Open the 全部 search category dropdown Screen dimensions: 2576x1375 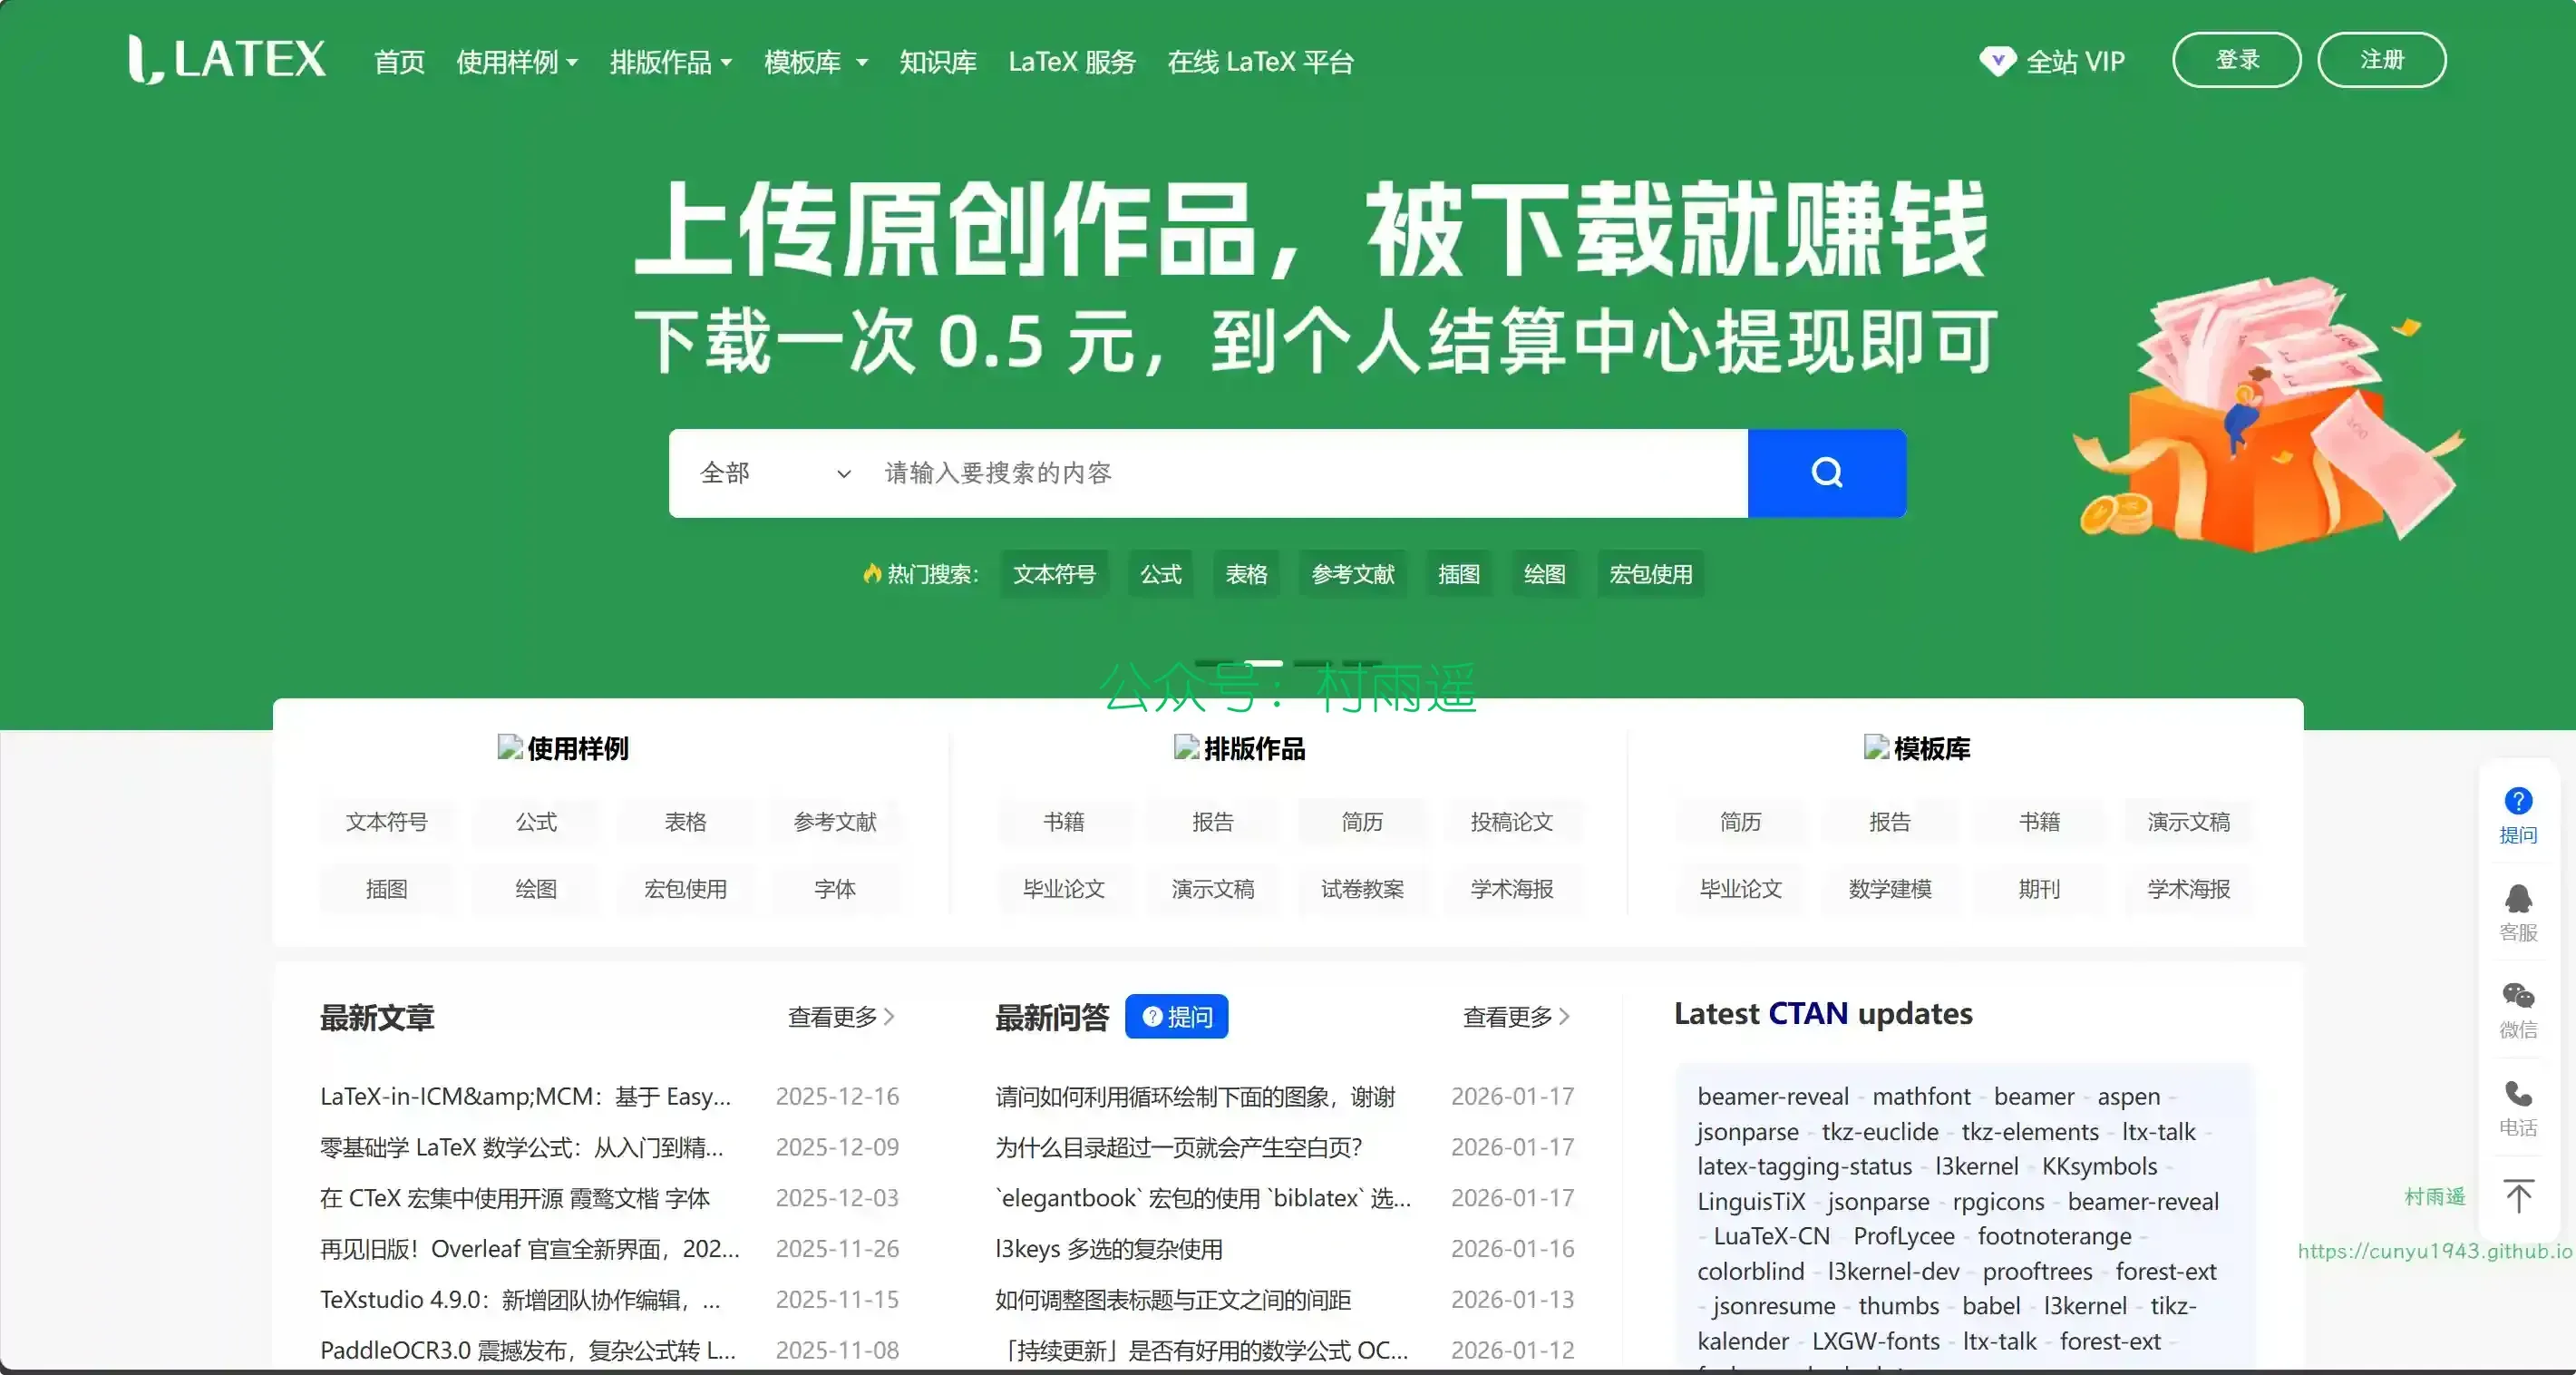click(x=774, y=473)
